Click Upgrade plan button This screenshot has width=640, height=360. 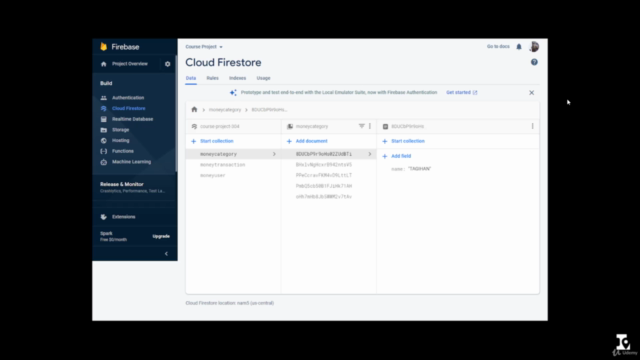click(161, 236)
